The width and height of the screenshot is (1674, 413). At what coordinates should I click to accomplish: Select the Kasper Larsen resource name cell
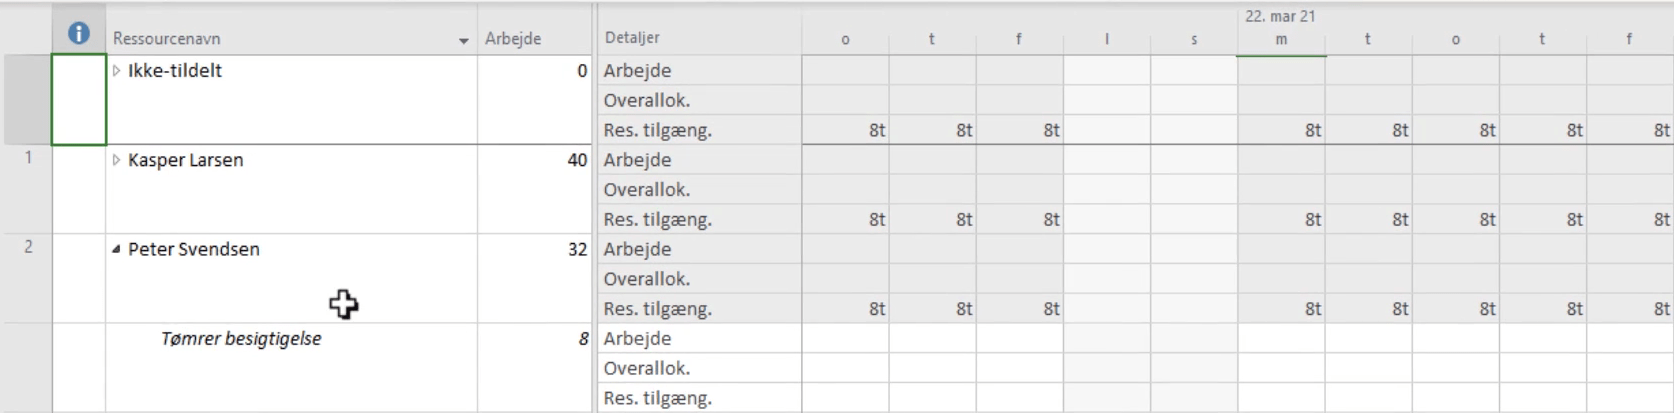[292, 190]
